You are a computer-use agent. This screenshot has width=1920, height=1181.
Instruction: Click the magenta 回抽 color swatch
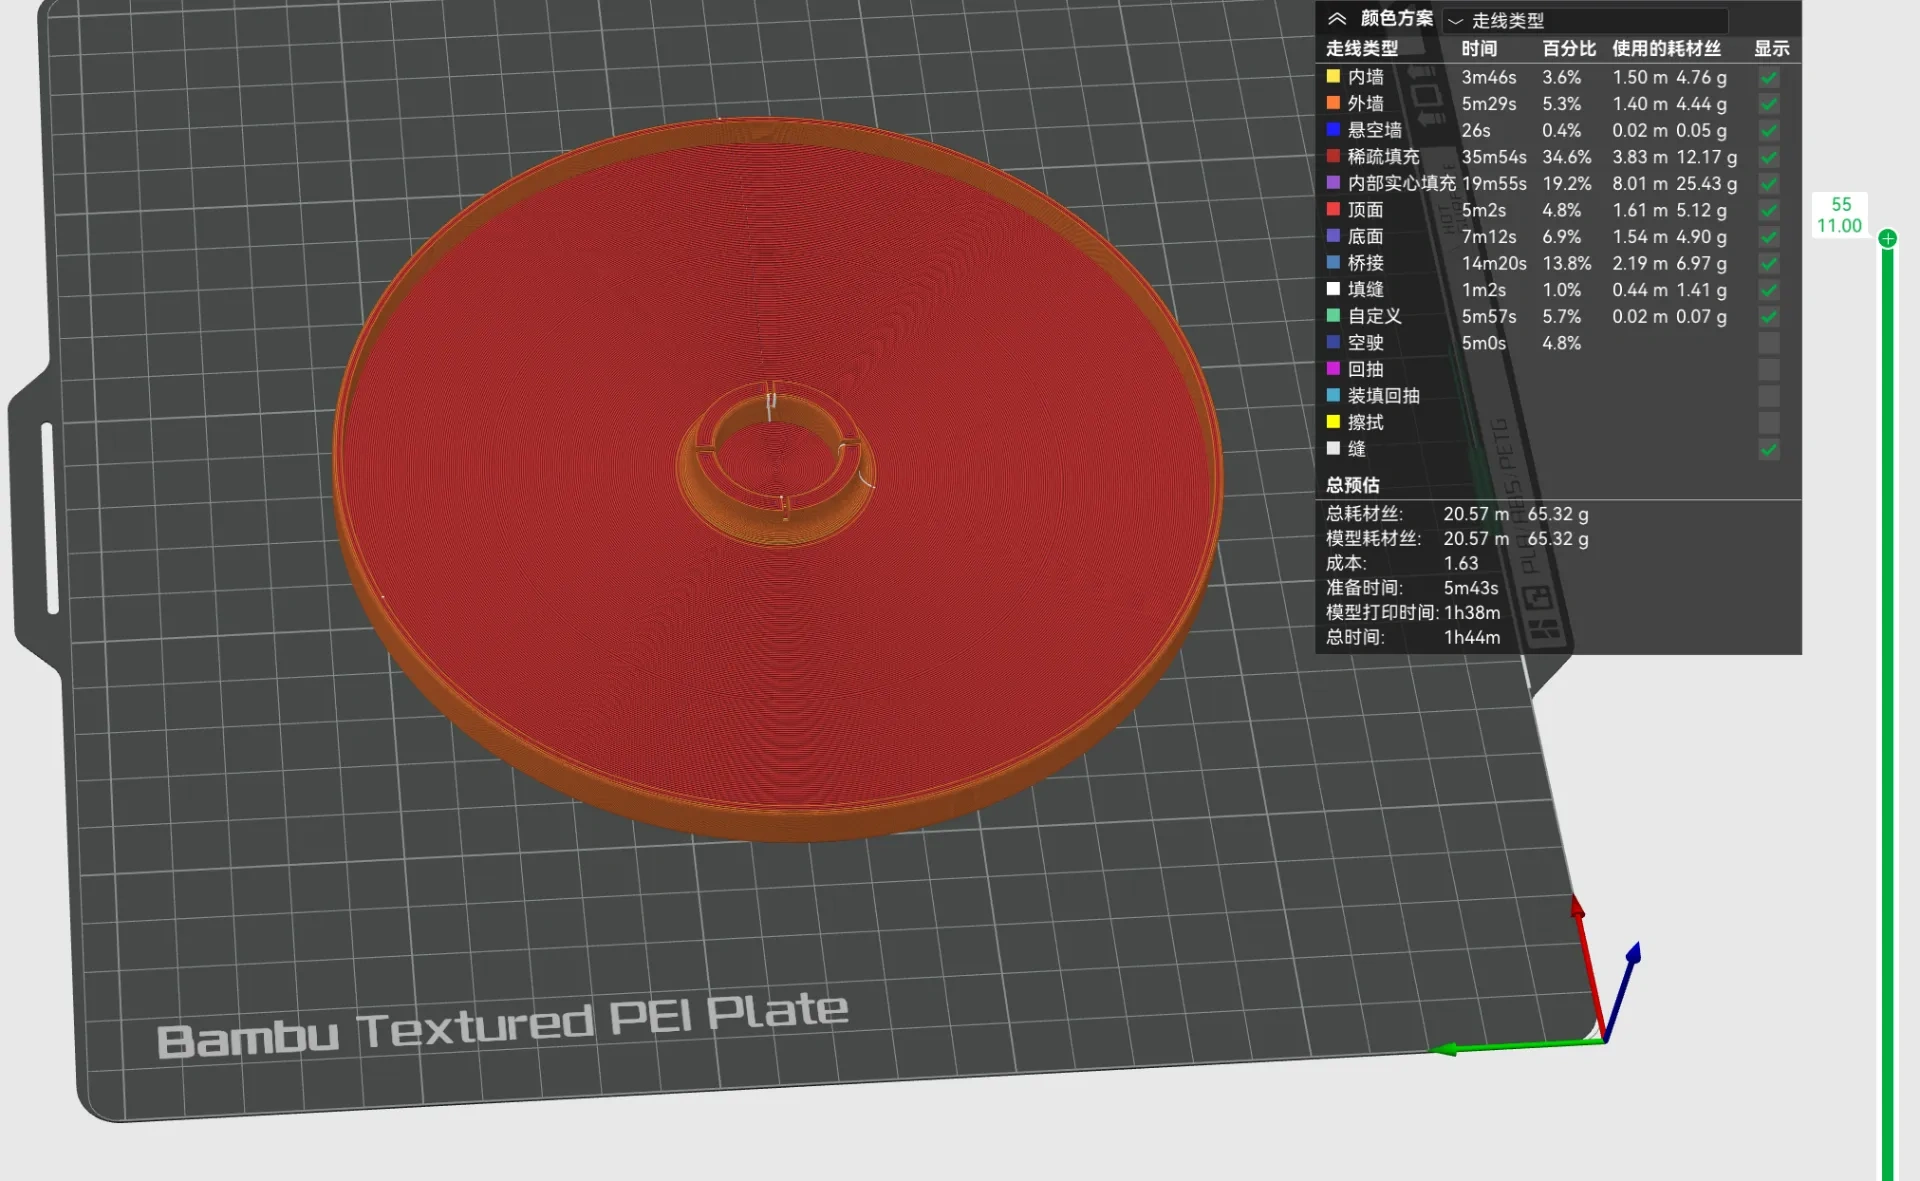pyautogui.click(x=1333, y=369)
